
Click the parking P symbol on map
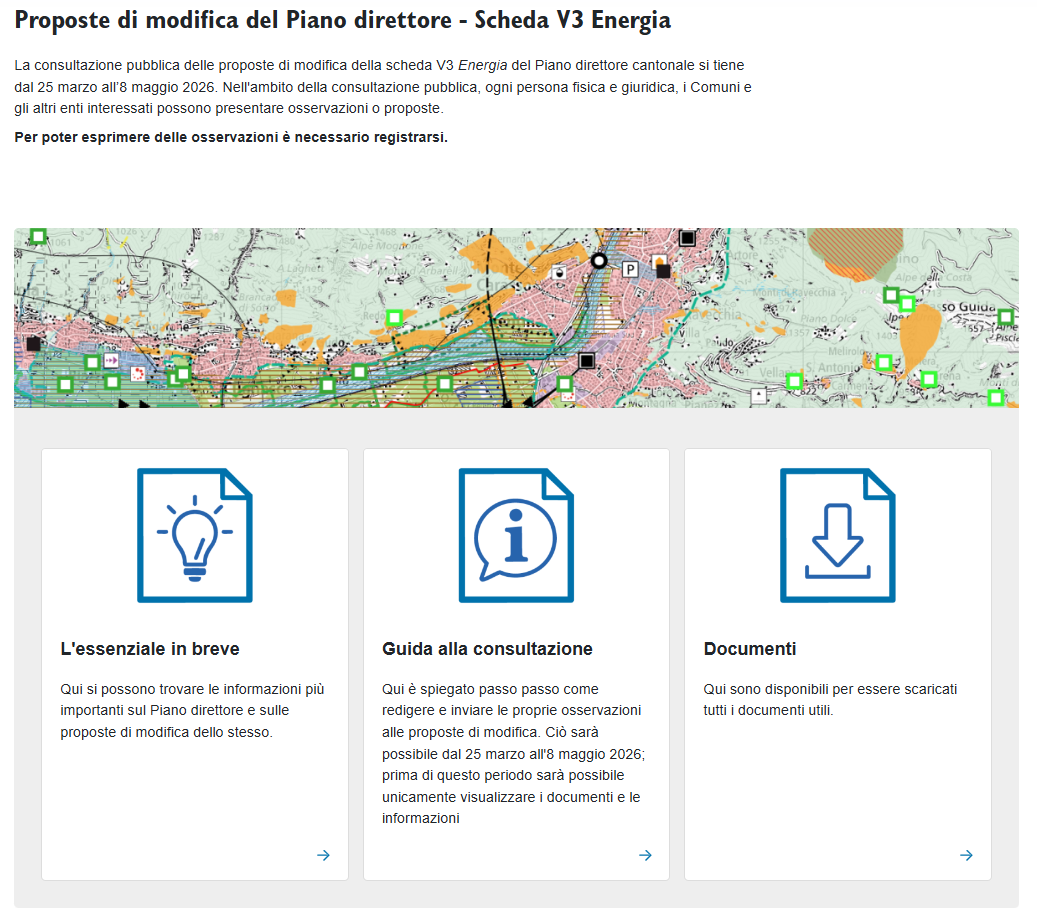(631, 269)
